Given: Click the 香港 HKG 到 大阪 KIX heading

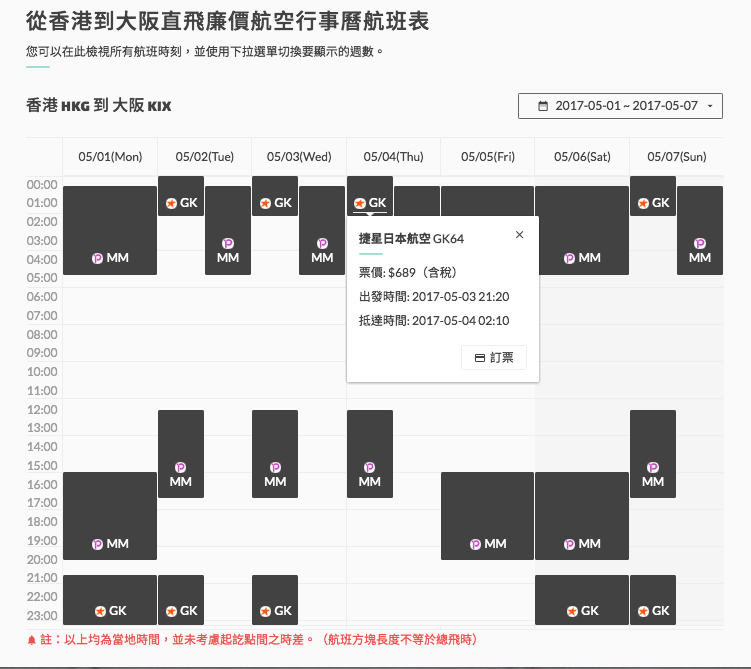Looking at the screenshot, I should coord(99,105).
